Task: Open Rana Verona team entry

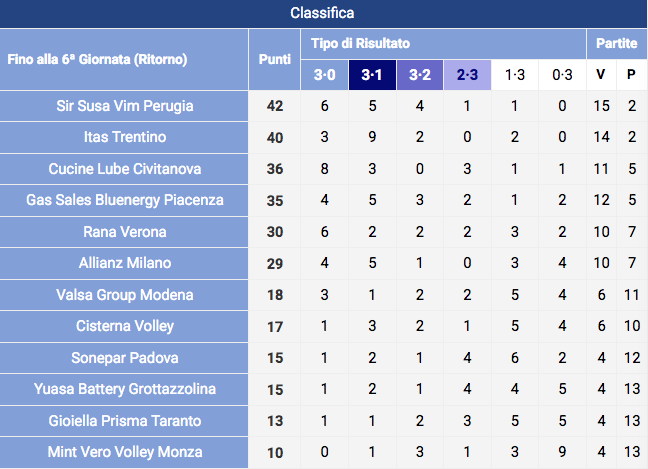Action: click(x=125, y=232)
